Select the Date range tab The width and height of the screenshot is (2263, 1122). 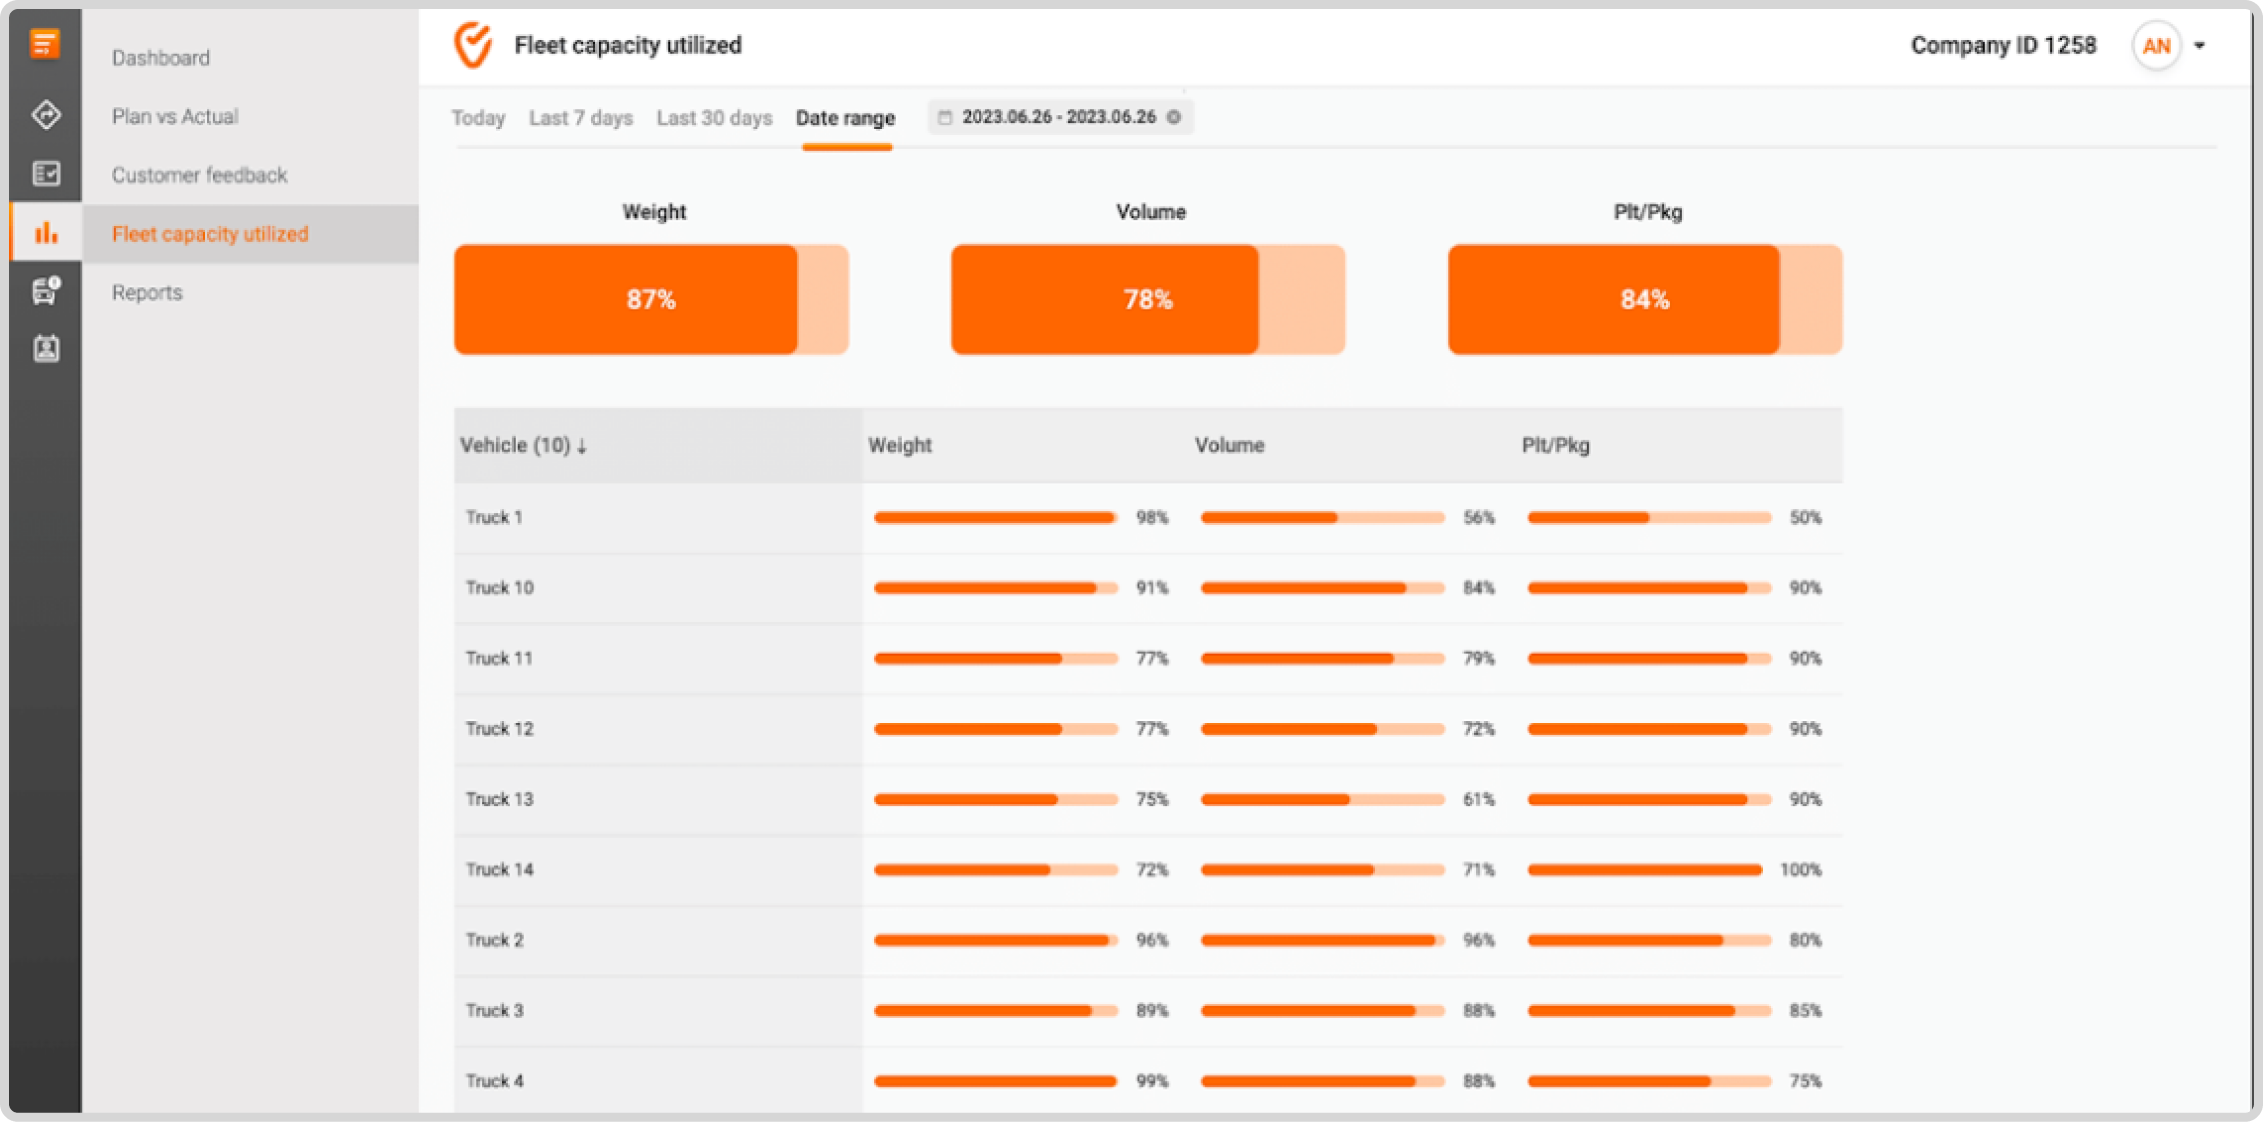[x=846, y=118]
